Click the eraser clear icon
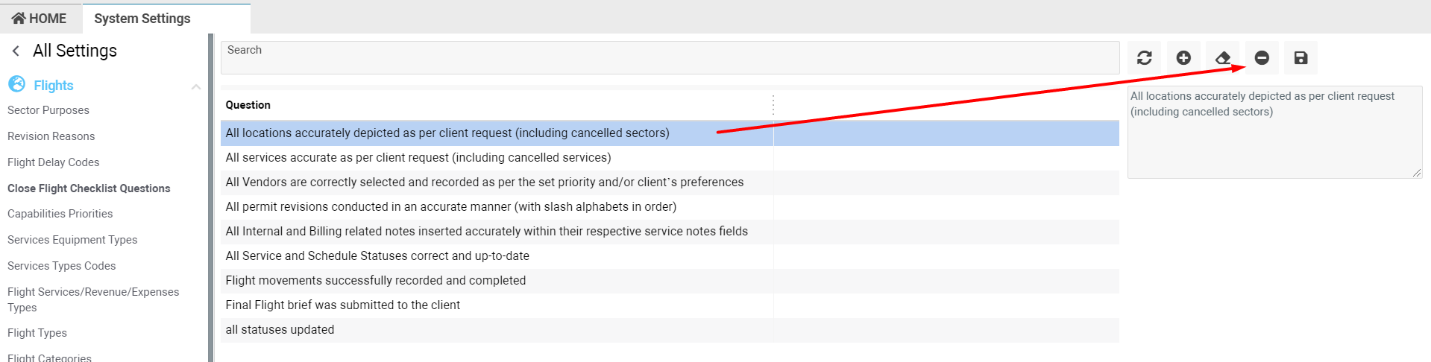1431x362 pixels. (x=1222, y=58)
